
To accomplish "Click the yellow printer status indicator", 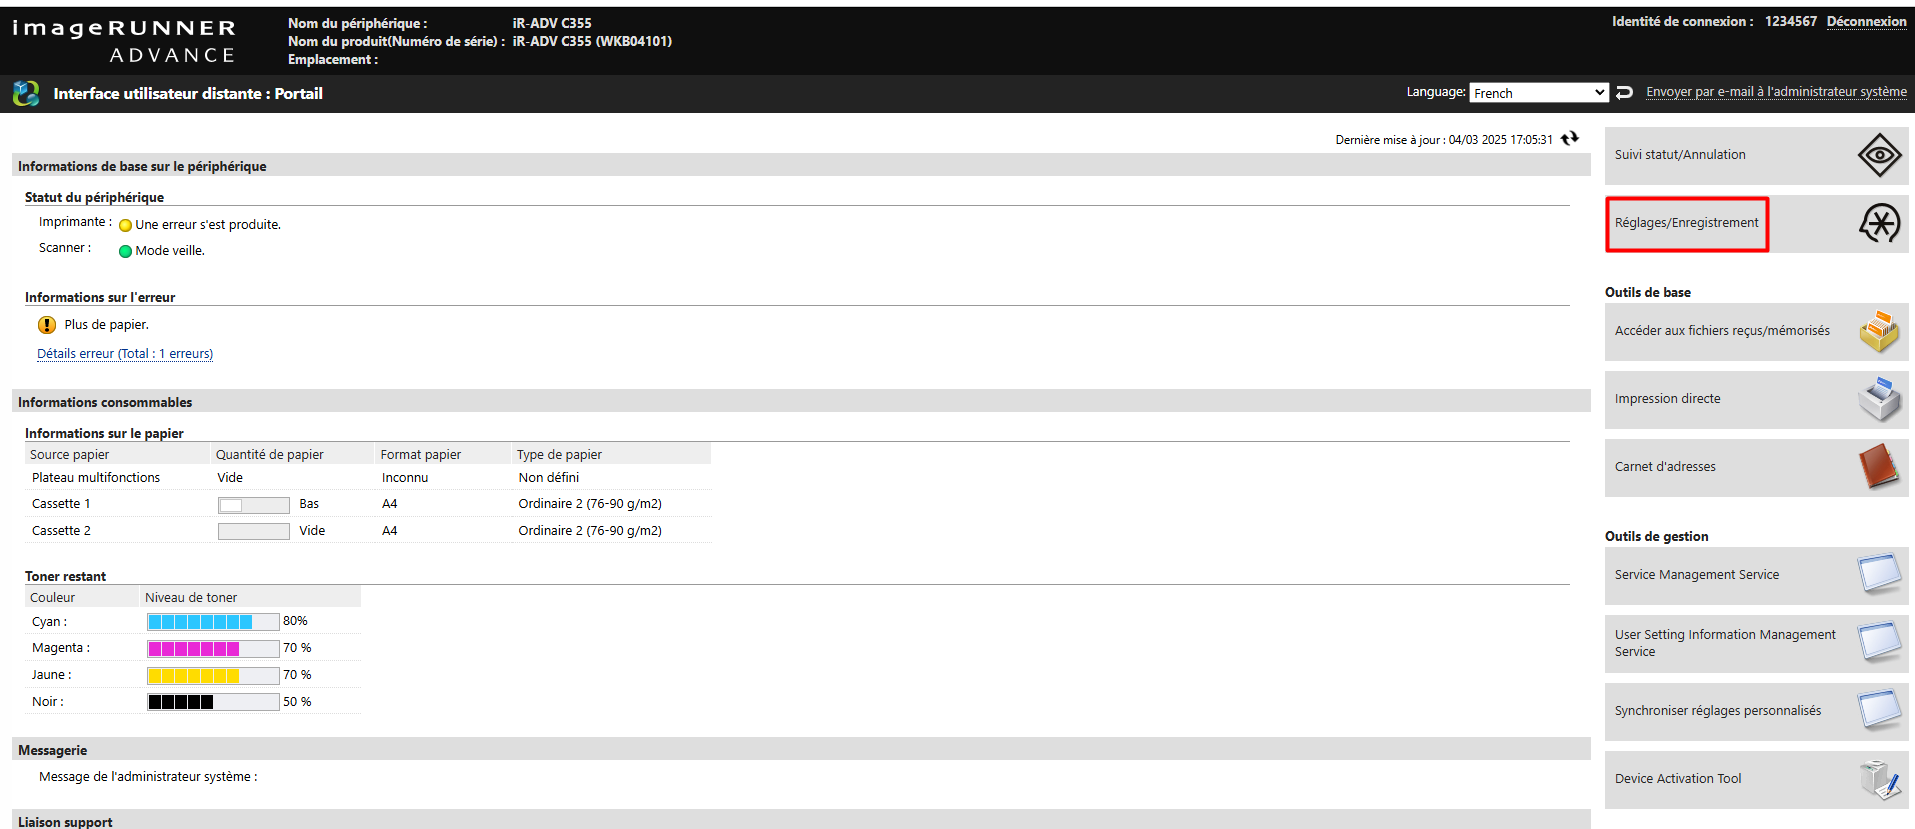I will coord(125,225).
